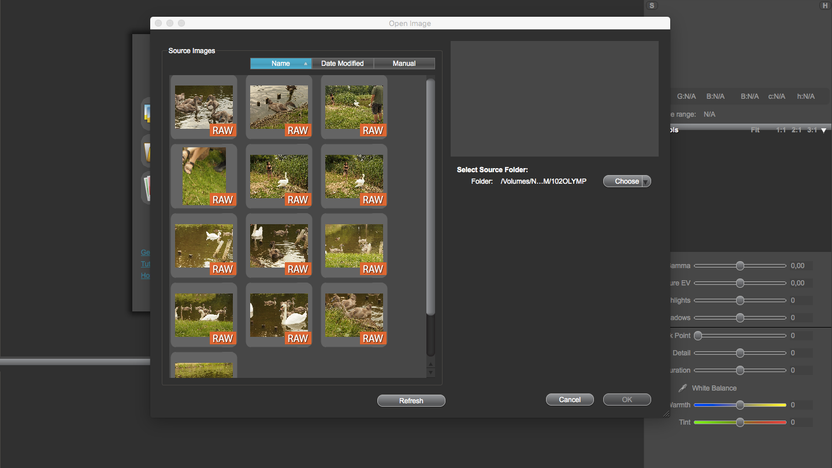Sort source images by Name tab
This screenshot has height=468, width=832.
coord(281,63)
